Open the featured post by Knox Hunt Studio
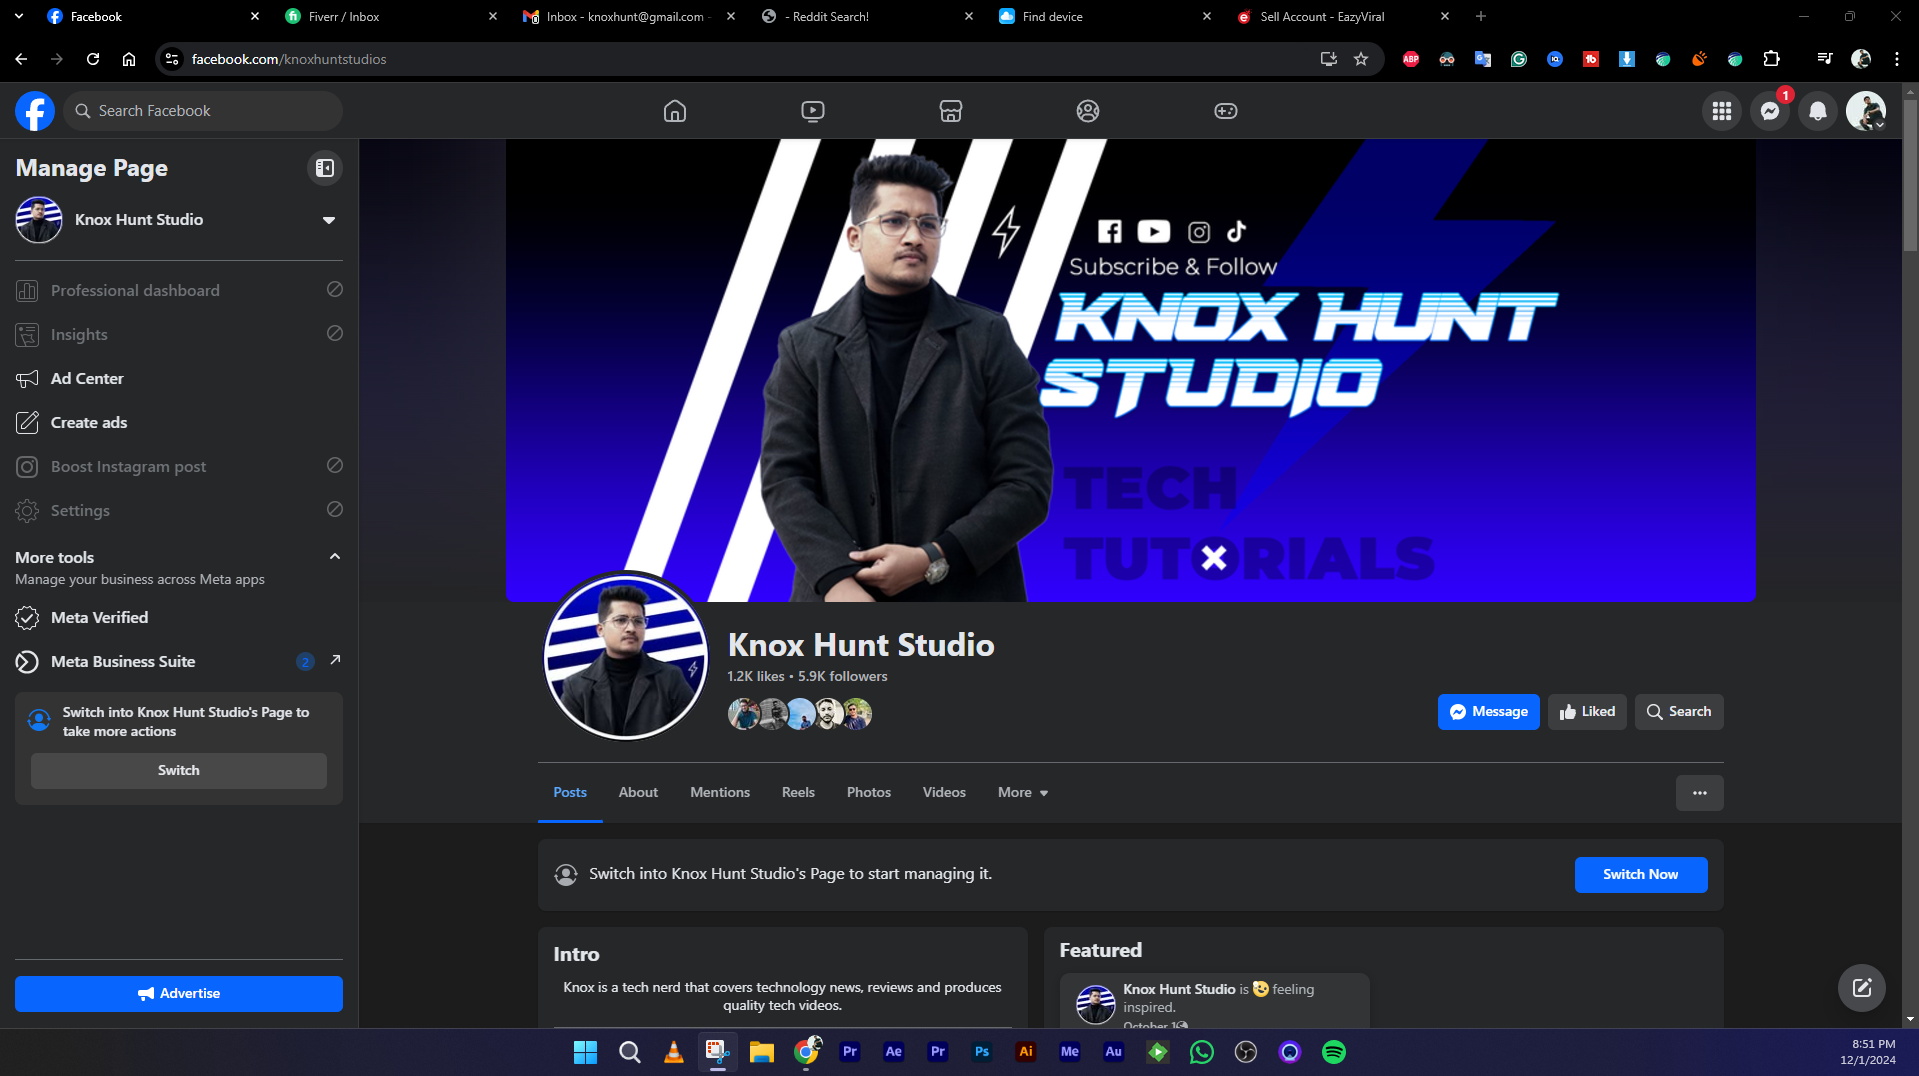This screenshot has width=1919, height=1076. point(1214,1000)
